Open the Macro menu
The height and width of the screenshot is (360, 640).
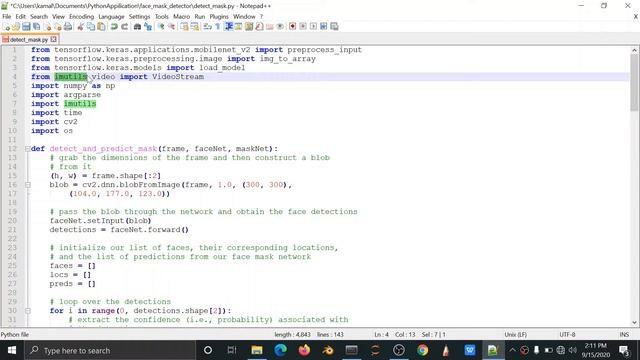click(x=181, y=16)
